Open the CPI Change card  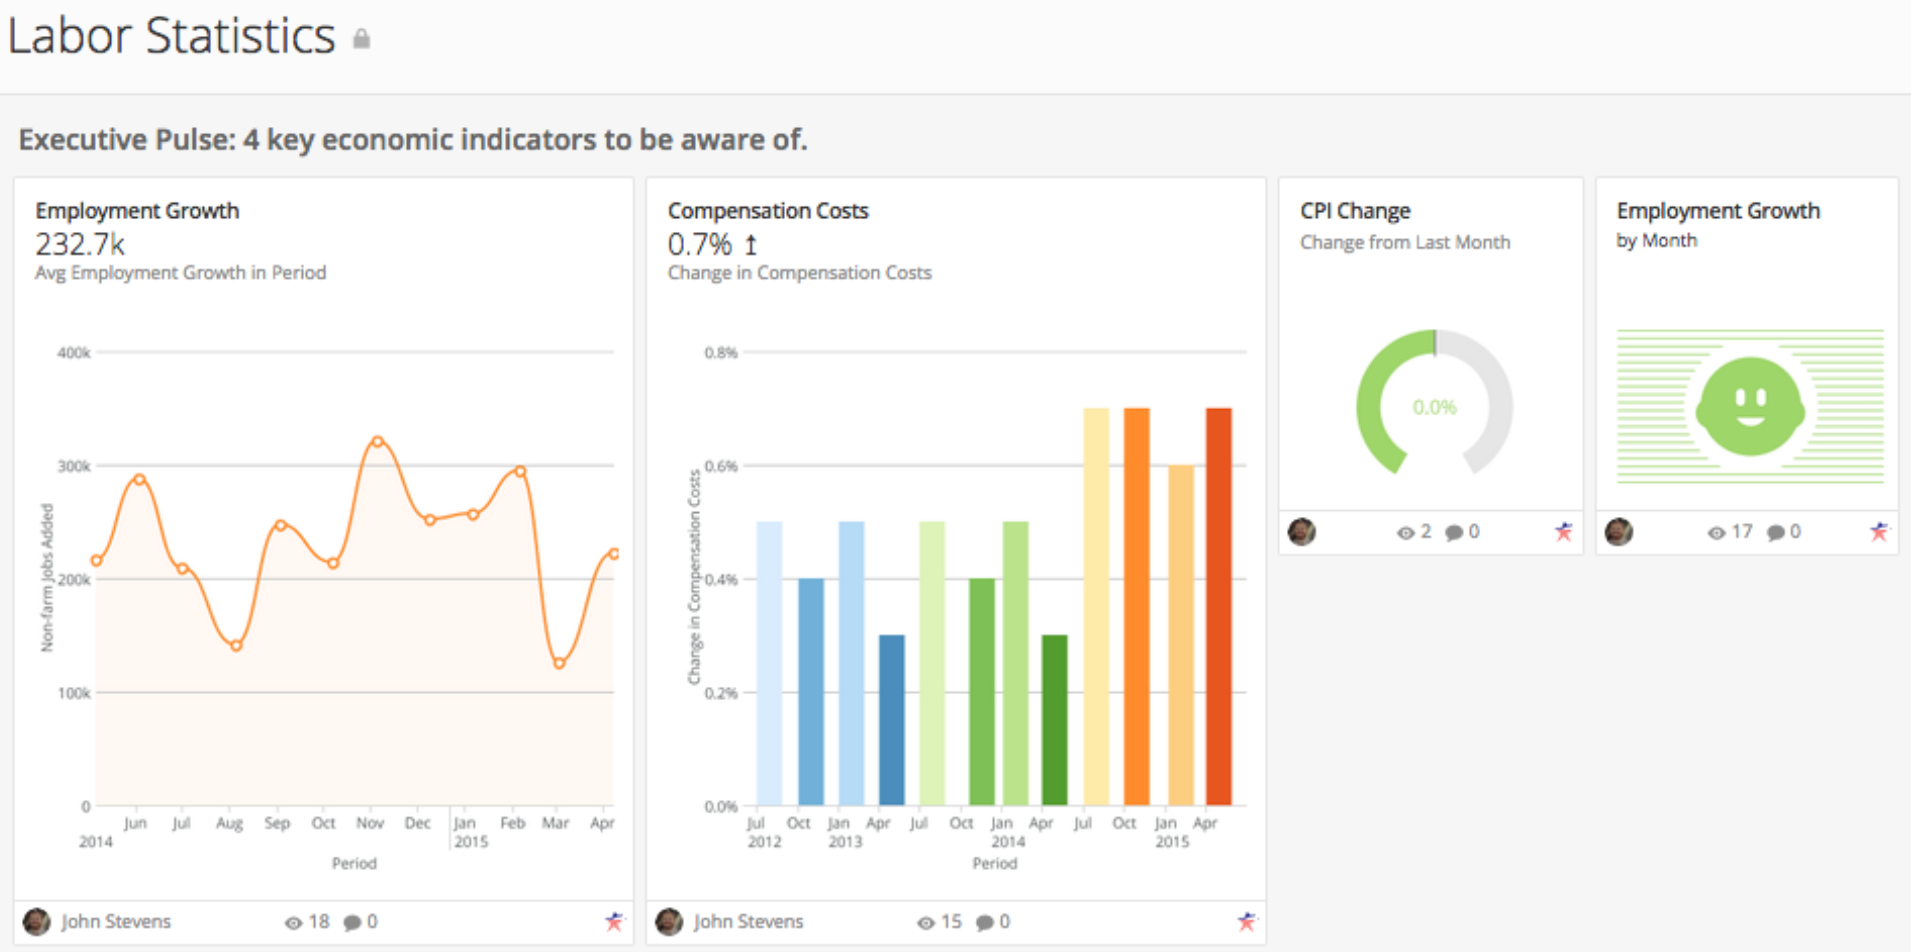click(1355, 210)
